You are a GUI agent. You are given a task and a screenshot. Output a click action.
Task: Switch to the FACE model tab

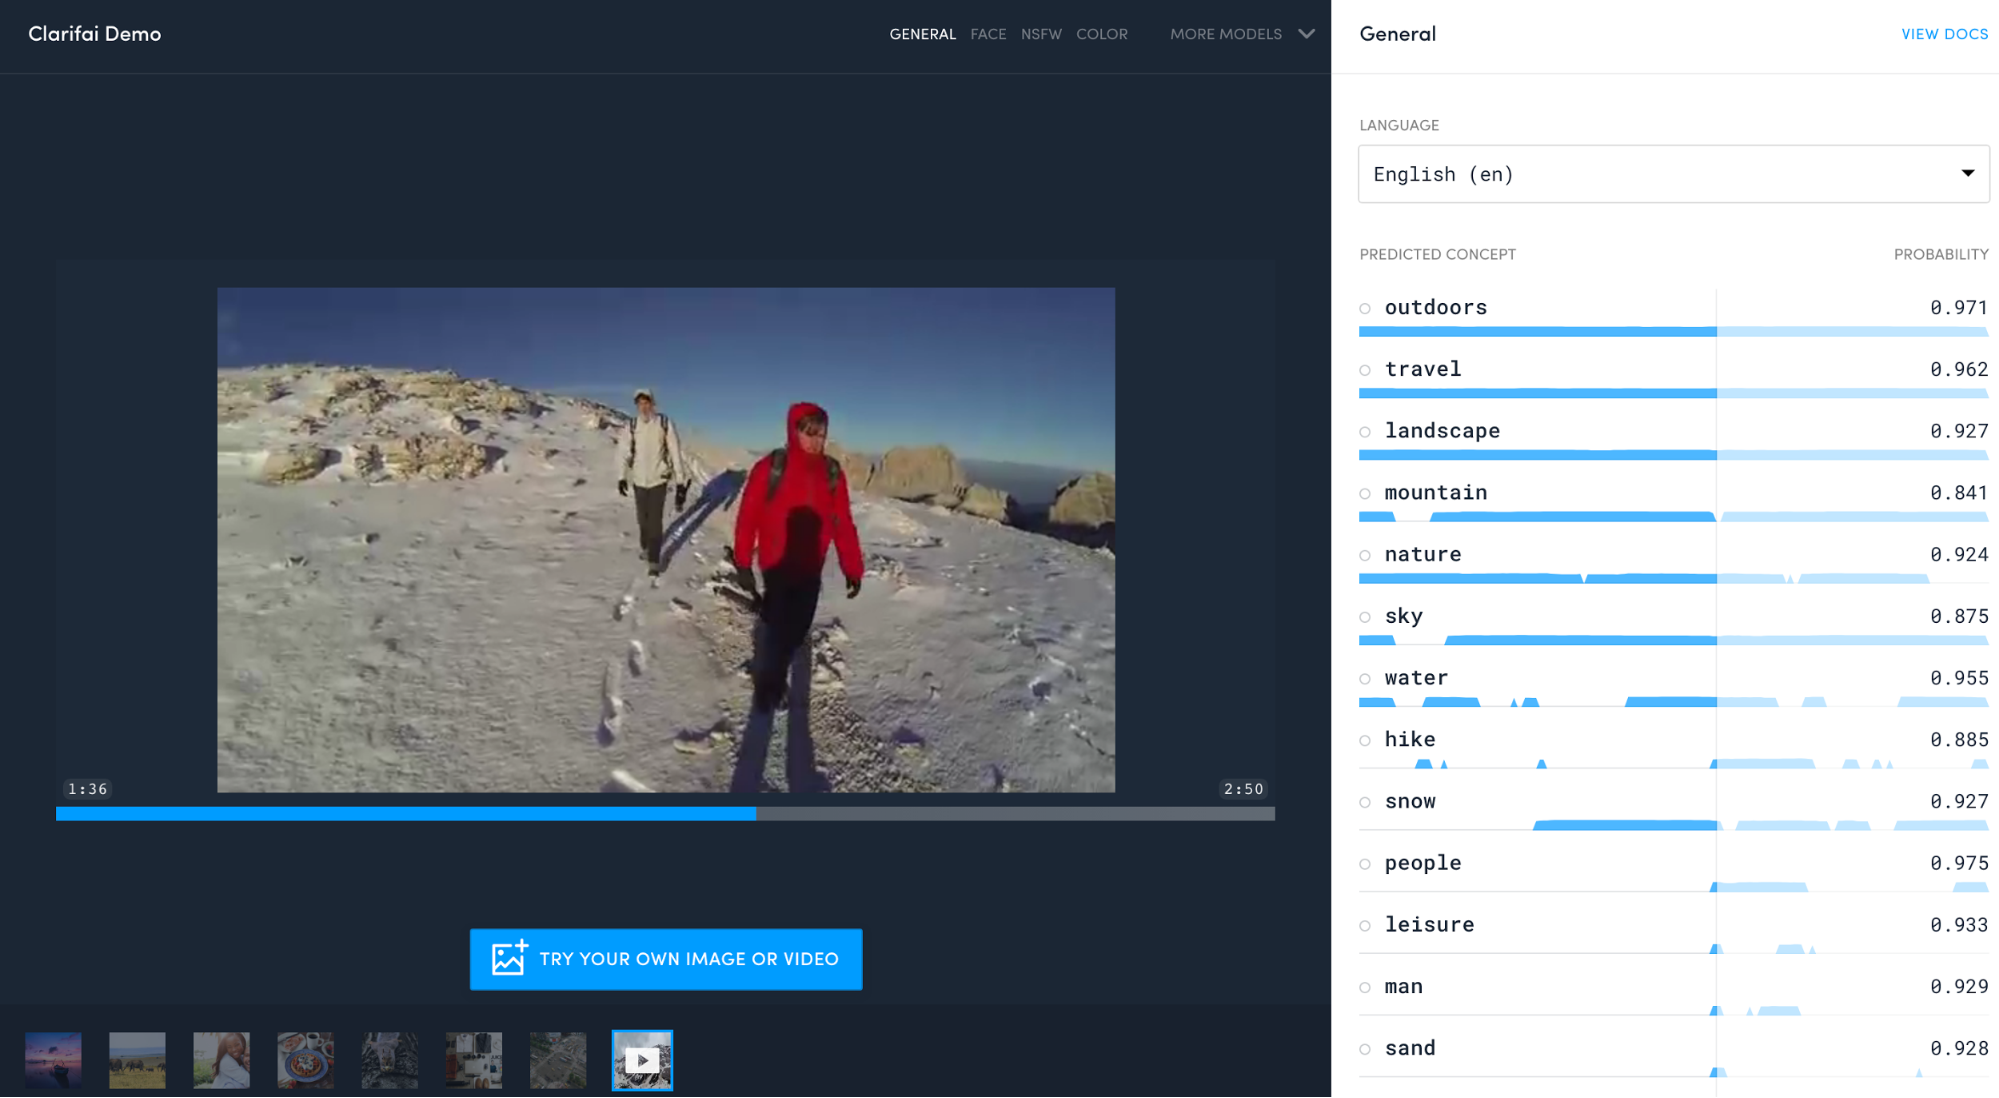pyautogui.click(x=988, y=34)
